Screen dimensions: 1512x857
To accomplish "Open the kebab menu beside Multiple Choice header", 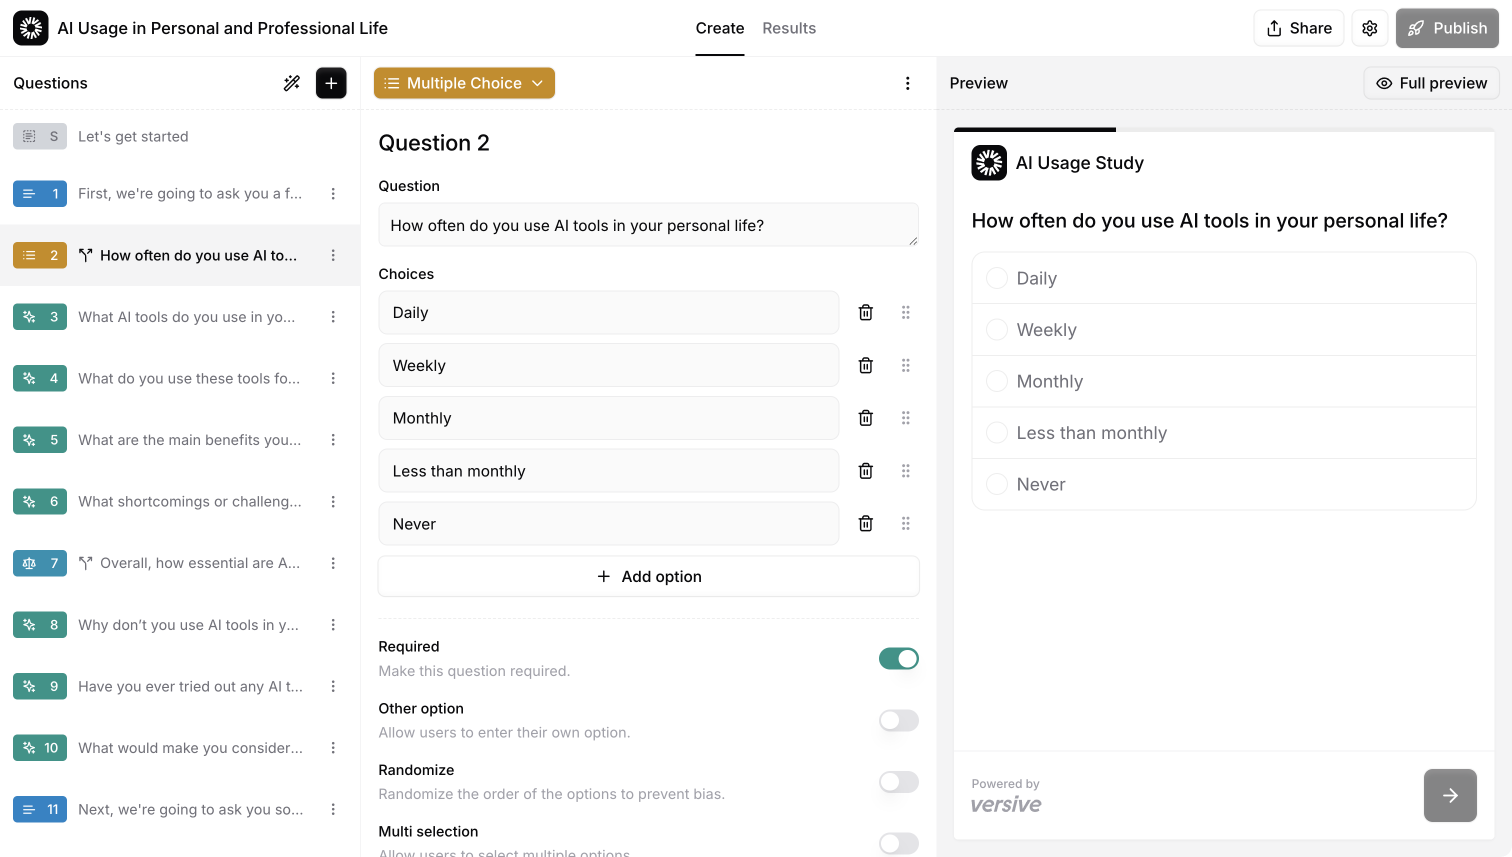I will [x=908, y=83].
